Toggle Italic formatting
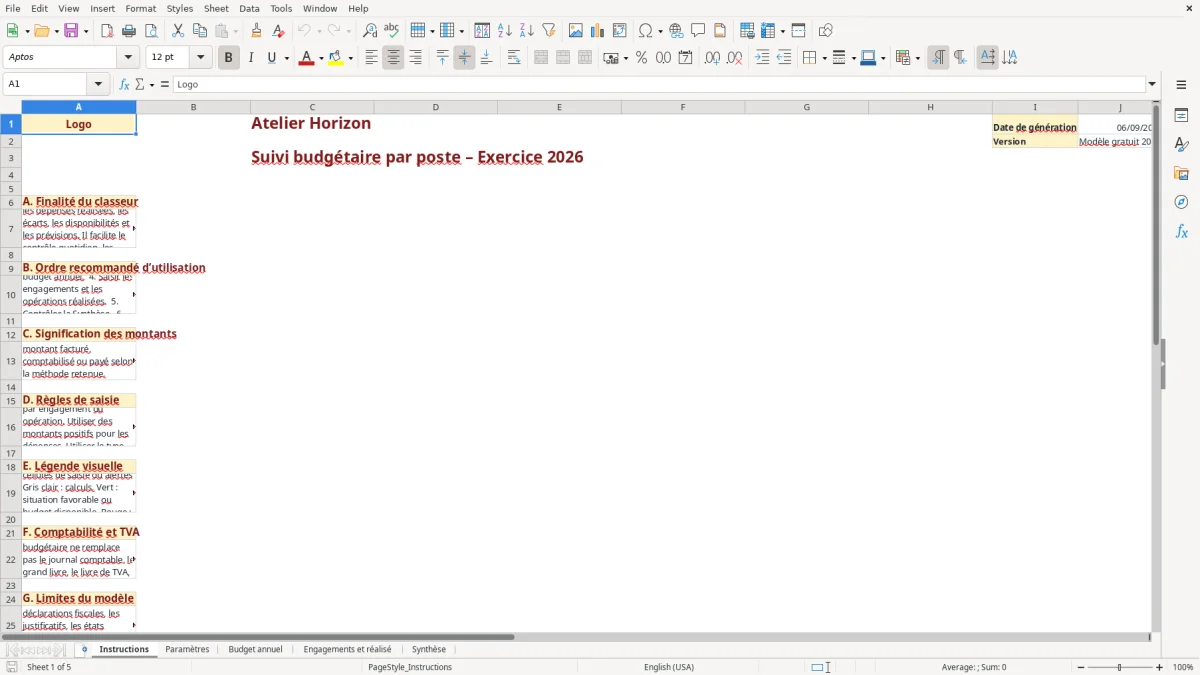 (251, 58)
